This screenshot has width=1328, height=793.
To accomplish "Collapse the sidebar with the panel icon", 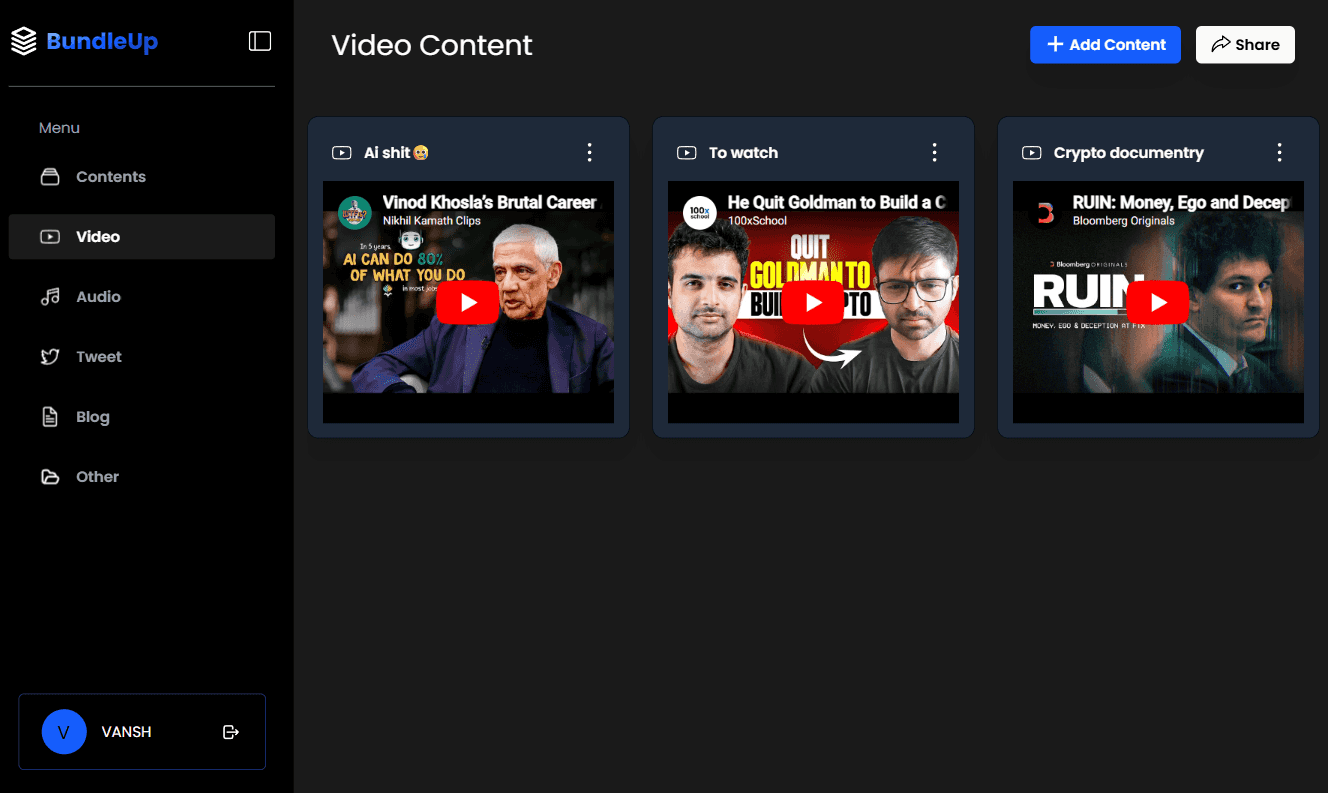I will click(260, 41).
